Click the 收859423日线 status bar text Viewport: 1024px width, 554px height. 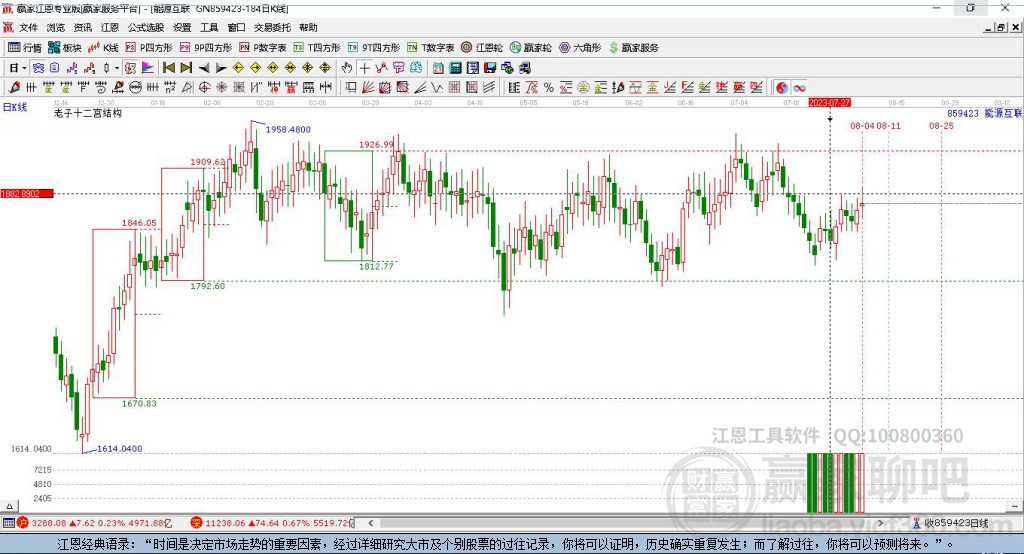(956, 523)
